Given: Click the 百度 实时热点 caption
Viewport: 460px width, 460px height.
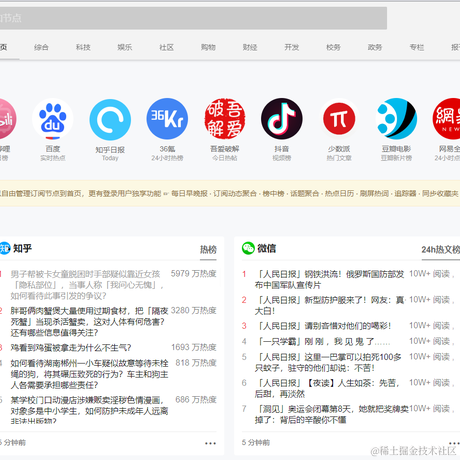Looking at the screenshot, I should pos(53,158).
